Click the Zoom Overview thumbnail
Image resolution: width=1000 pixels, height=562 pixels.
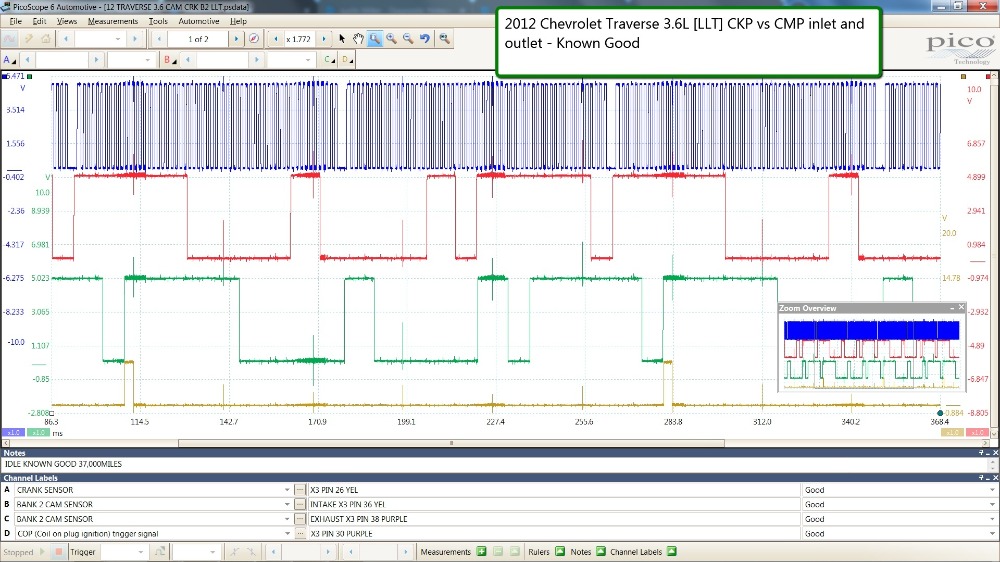tap(871, 355)
